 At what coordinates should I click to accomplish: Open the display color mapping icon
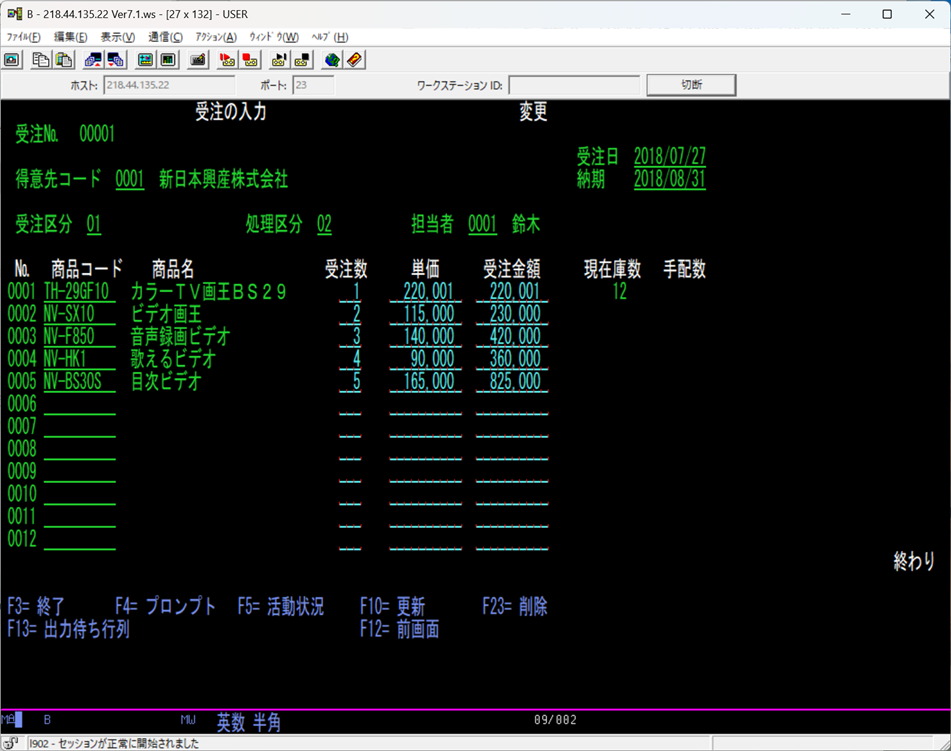[145, 59]
